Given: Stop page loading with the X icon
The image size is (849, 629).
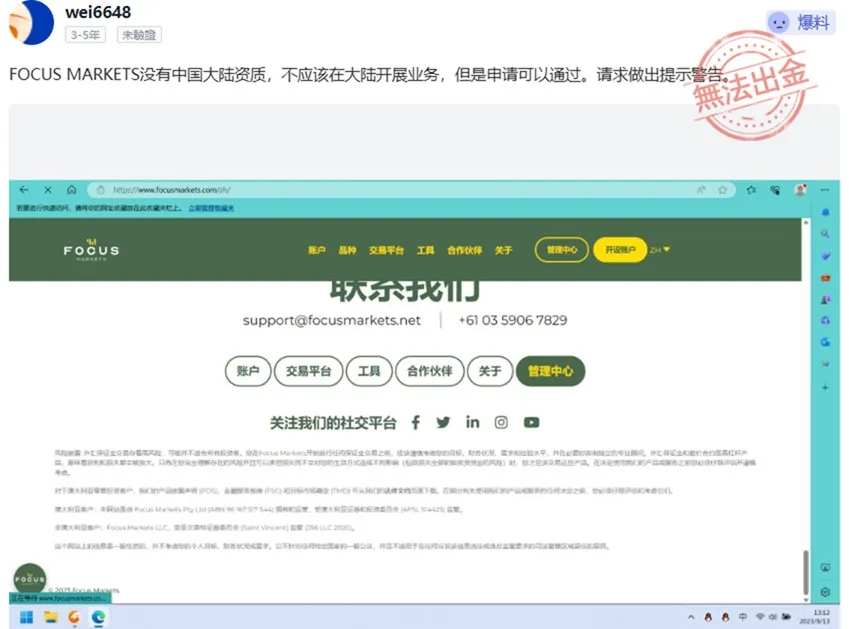Looking at the screenshot, I should (x=48, y=190).
